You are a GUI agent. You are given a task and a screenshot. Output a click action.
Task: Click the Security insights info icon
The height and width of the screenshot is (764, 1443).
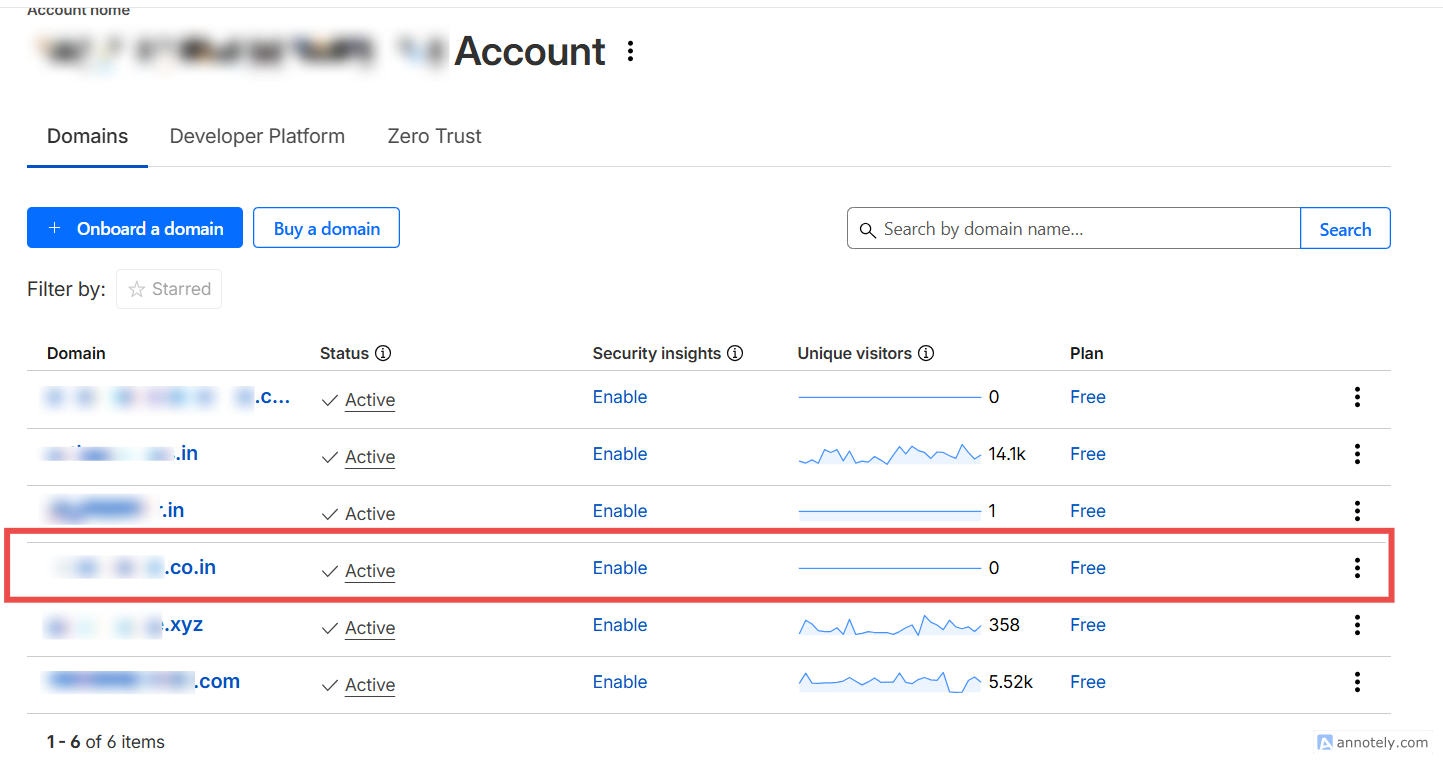(x=735, y=353)
